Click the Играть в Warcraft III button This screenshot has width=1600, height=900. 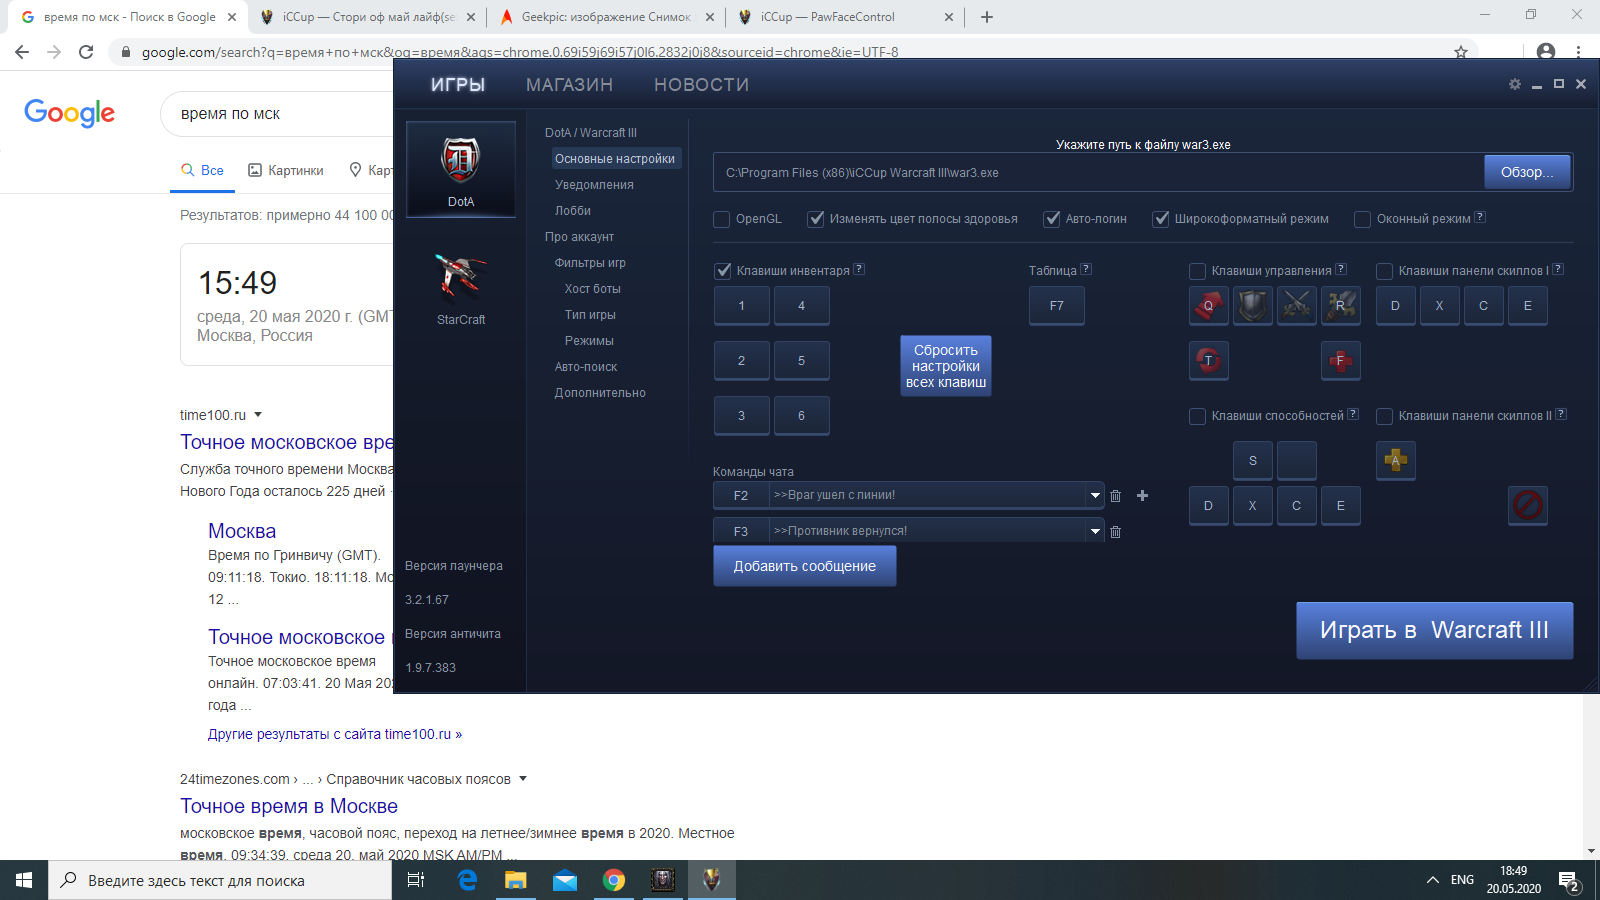(x=1434, y=630)
